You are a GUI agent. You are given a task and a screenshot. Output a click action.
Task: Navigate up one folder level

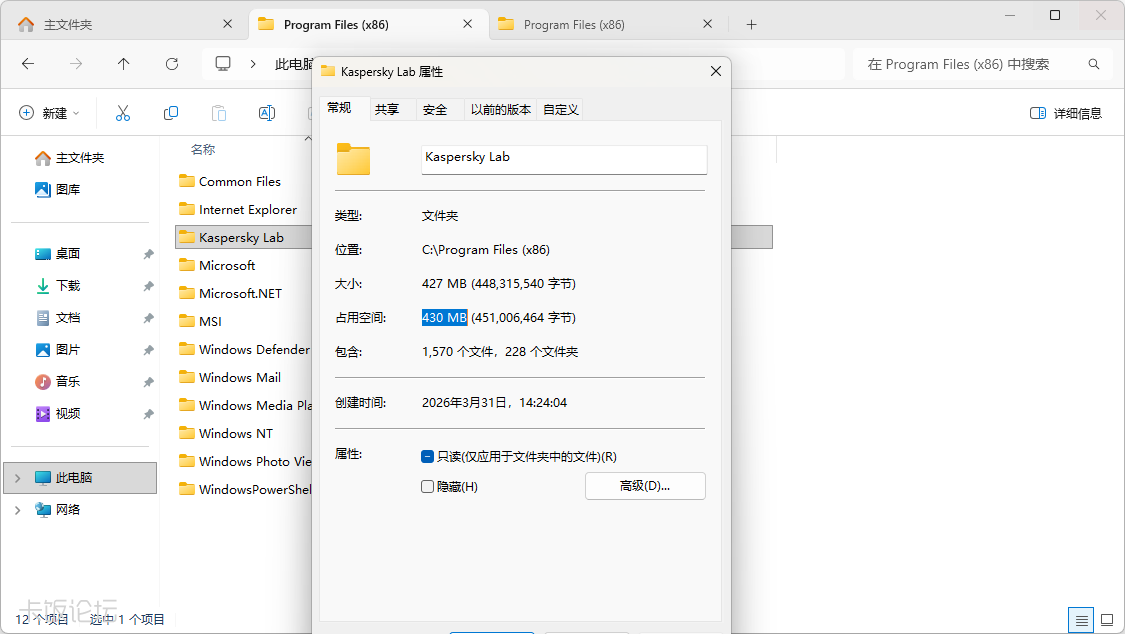tap(123, 64)
